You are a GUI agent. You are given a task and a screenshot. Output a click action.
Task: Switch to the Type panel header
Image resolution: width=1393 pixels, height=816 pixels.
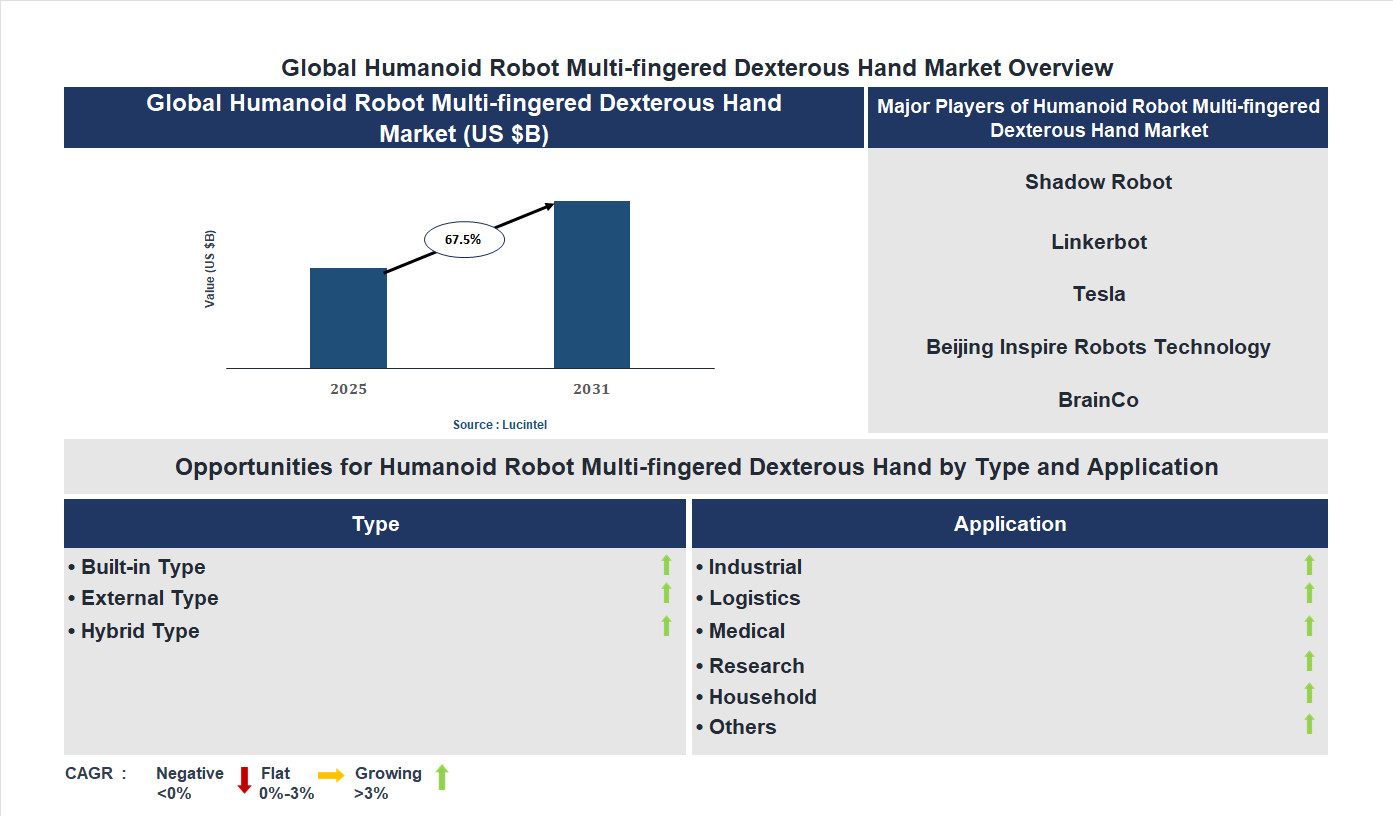point(375,523)
